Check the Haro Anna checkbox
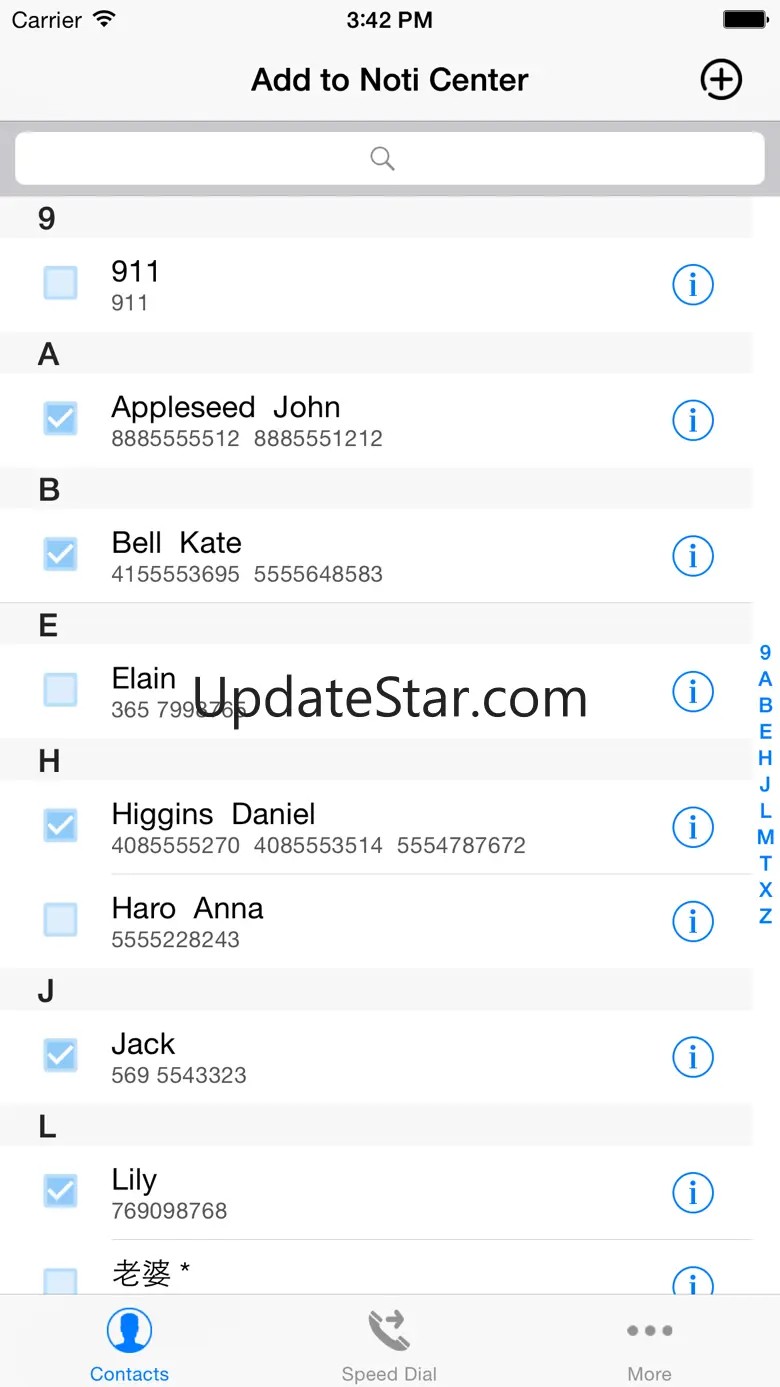 61,919
